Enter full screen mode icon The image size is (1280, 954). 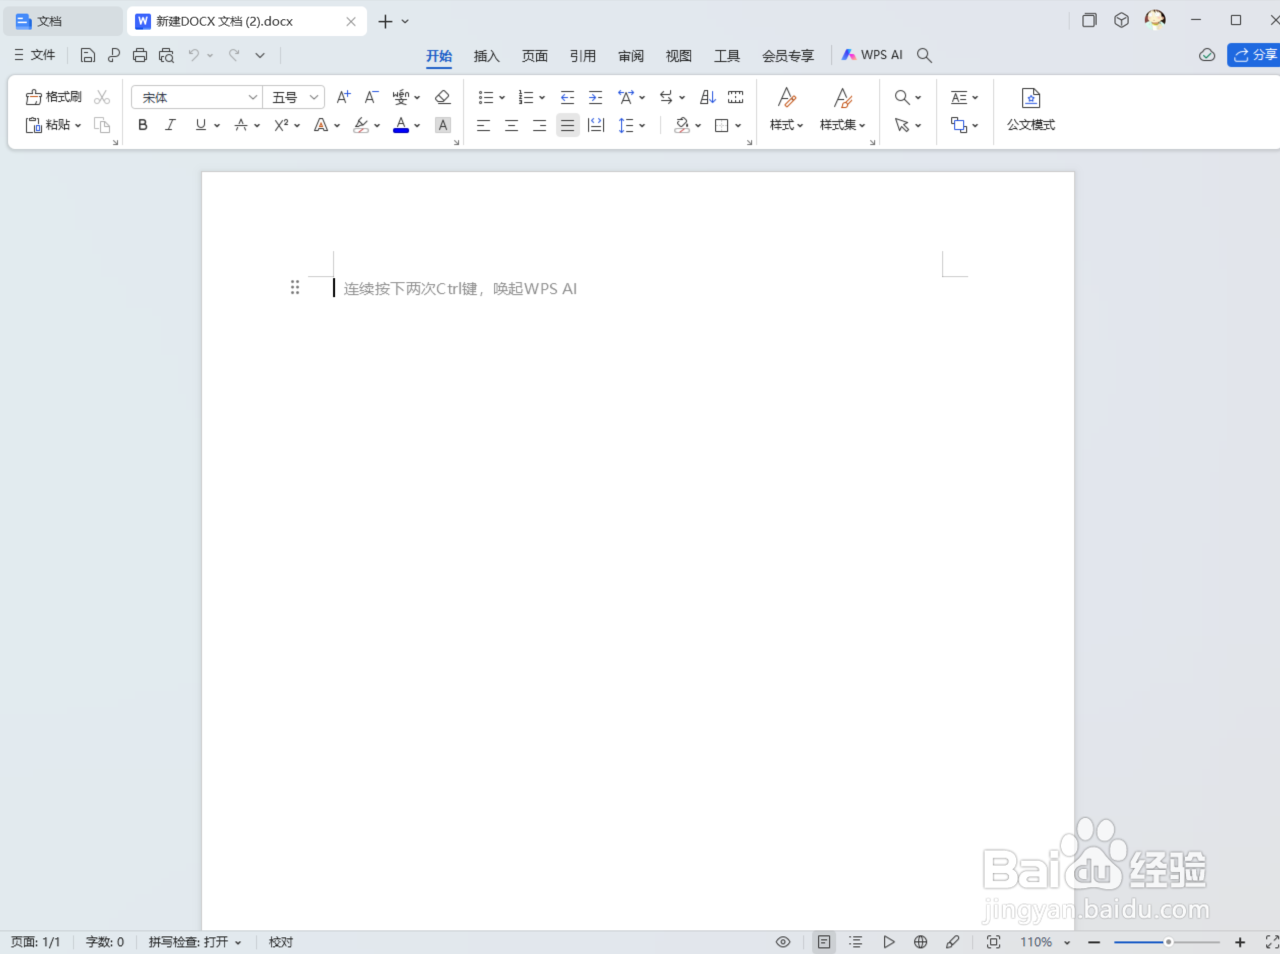pyautogui.click(x=1272, y=942)
